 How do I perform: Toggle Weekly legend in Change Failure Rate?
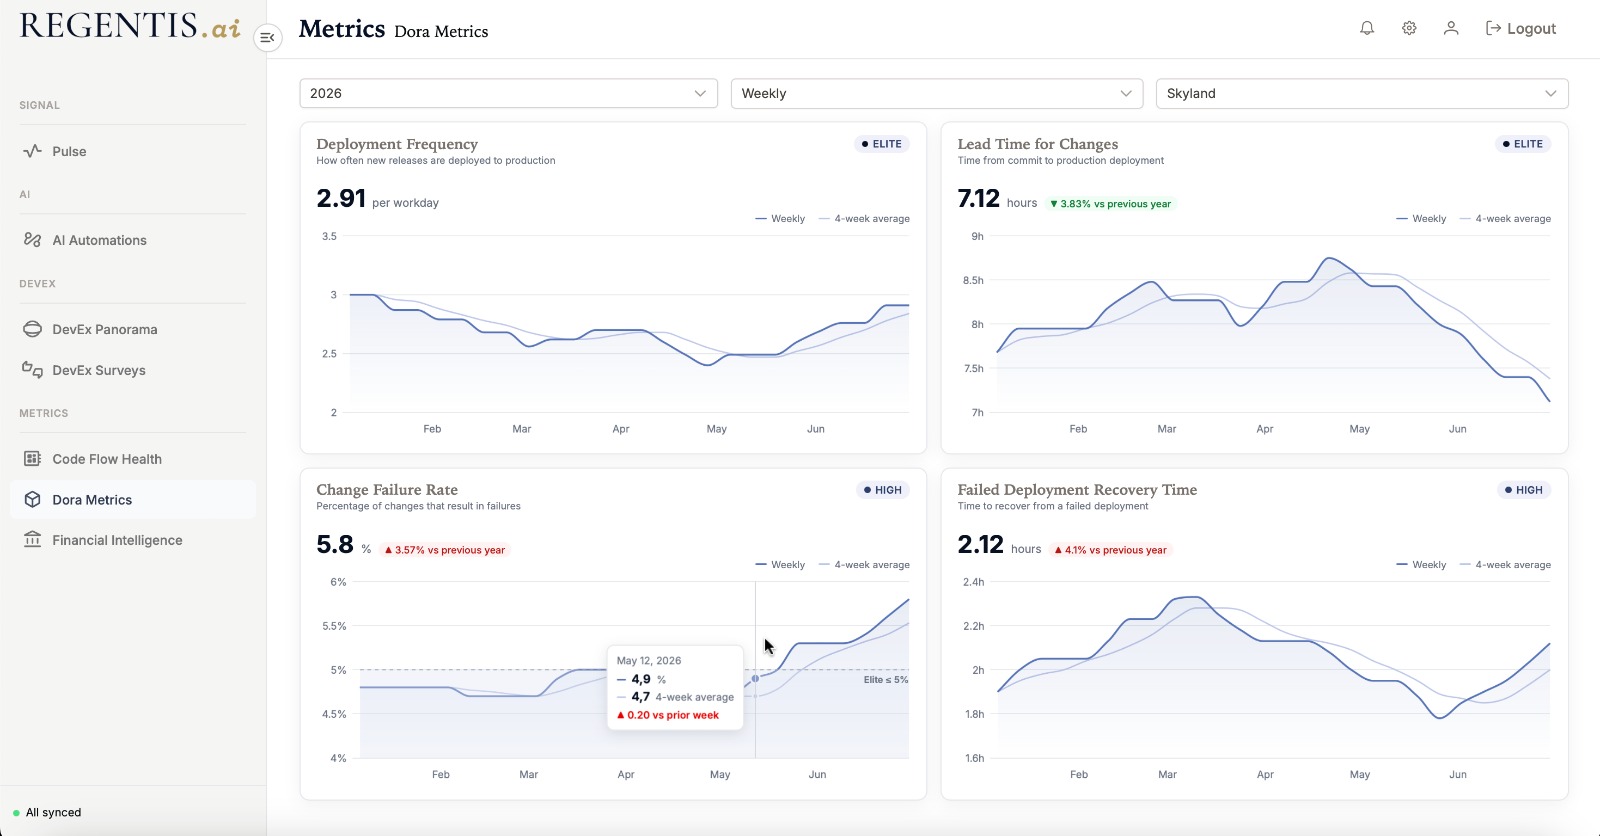pyautogui.click(x=780, y=565)
